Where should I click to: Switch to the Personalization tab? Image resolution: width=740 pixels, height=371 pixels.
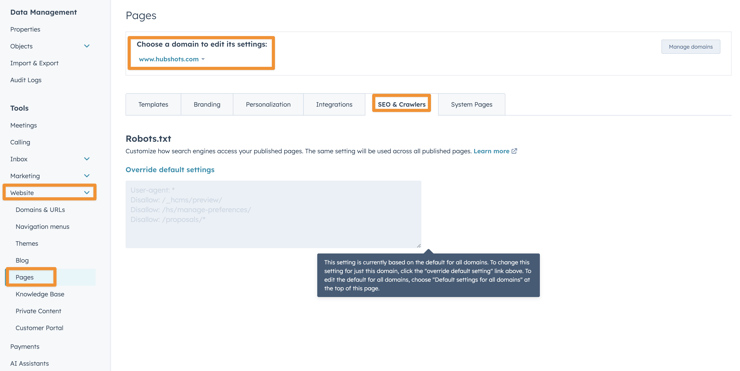(268, 104)
